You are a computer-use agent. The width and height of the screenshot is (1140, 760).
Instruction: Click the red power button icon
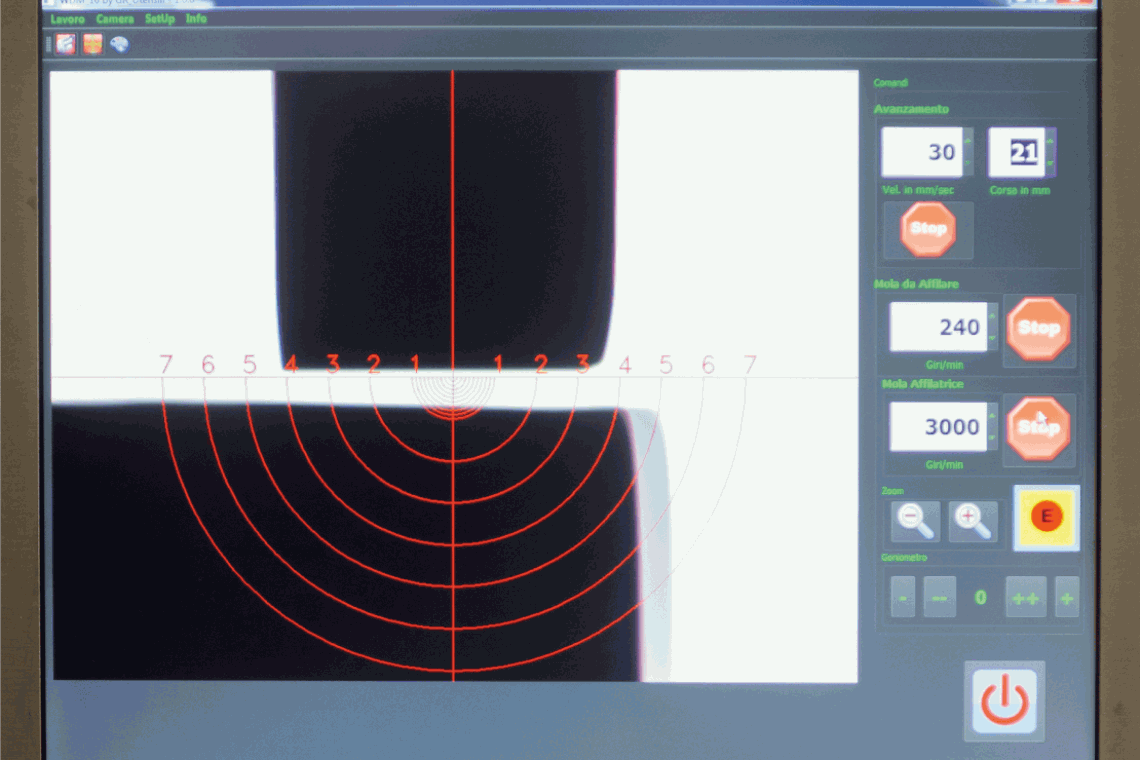[x=1005, y=701]
